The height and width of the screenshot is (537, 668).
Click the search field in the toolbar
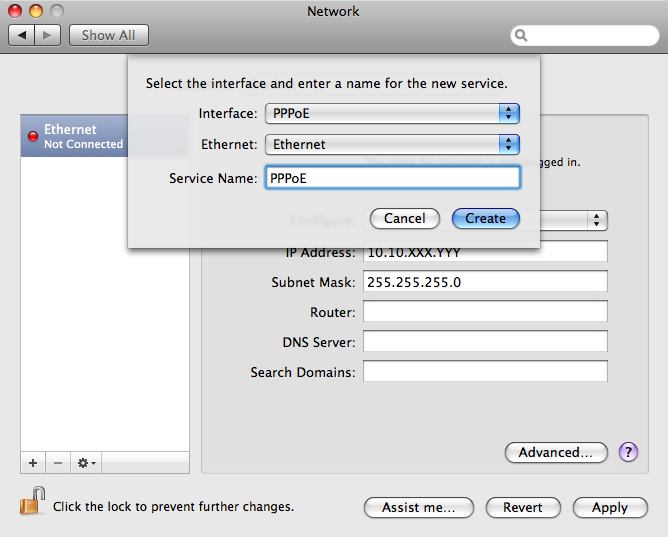(x=584, y=35)
